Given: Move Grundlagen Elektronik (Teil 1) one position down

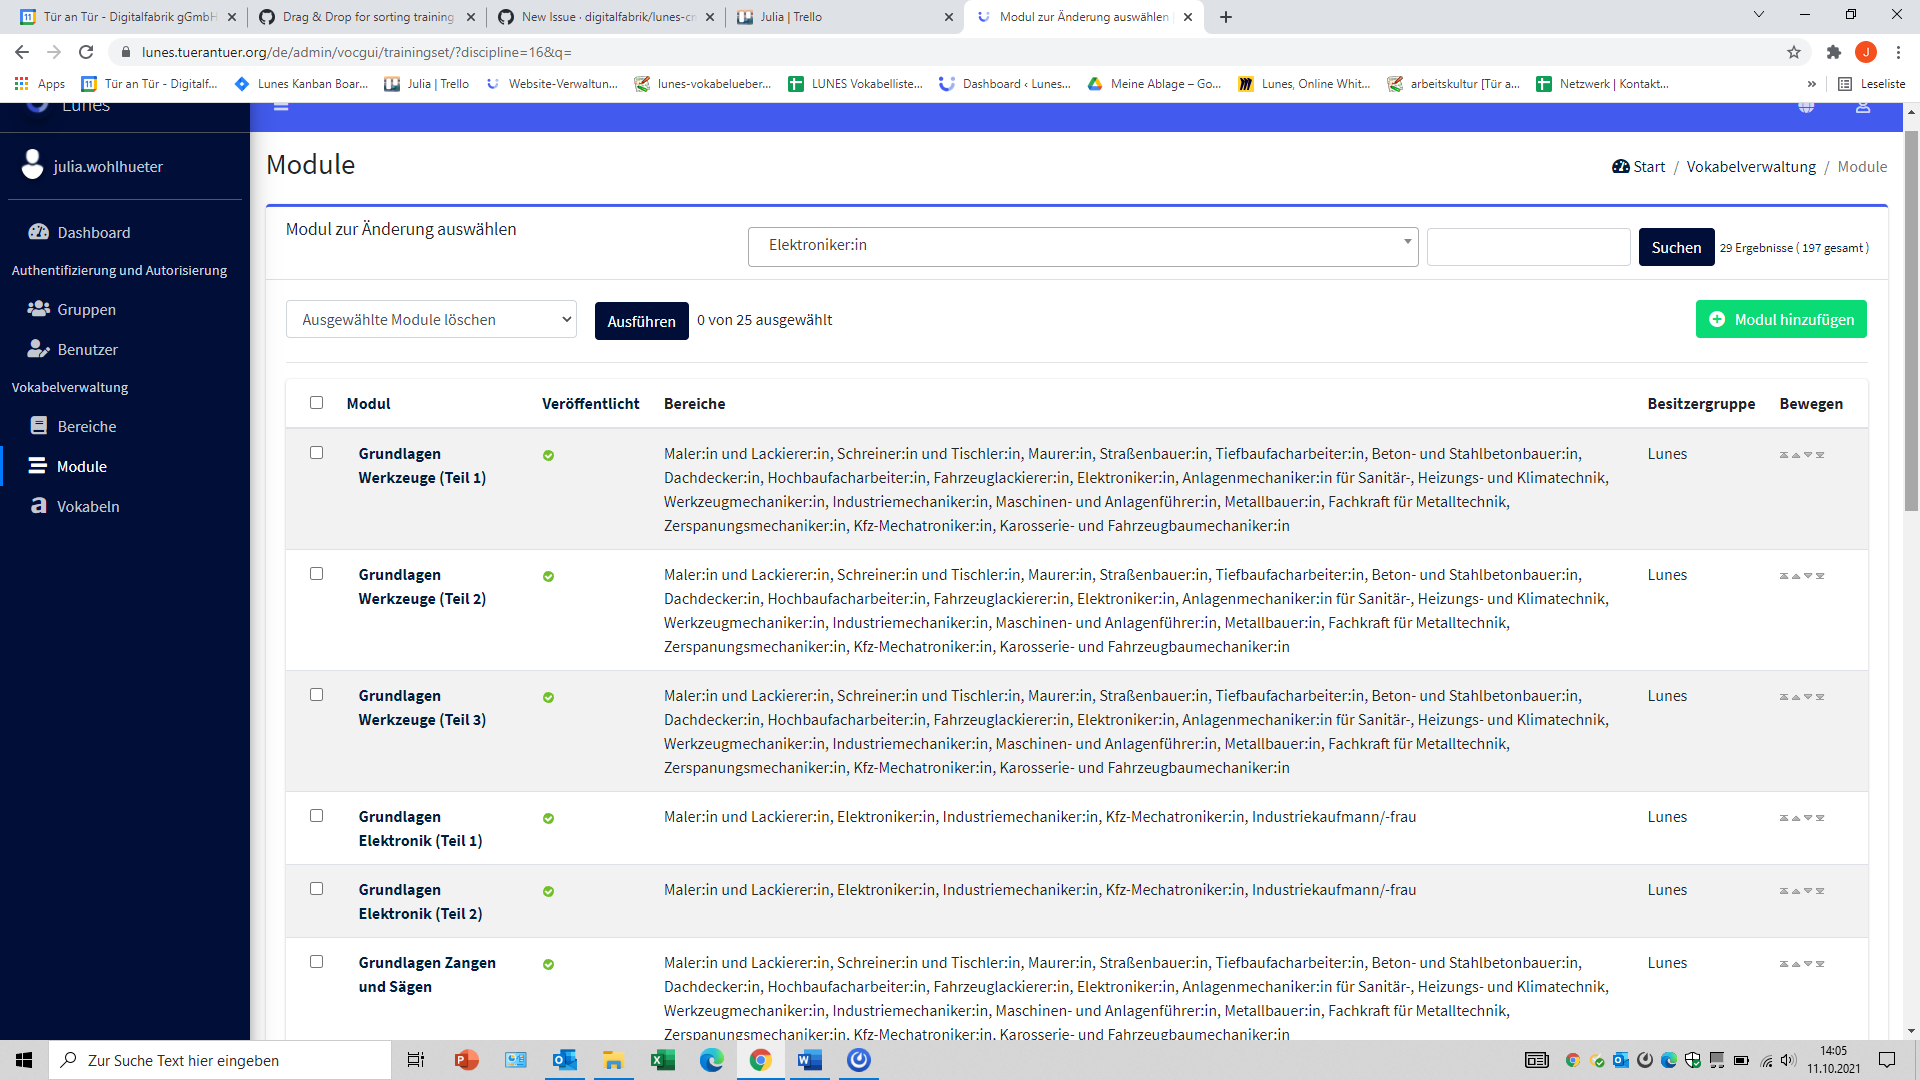Looking at the screenshot, I should pos(1808,817).
